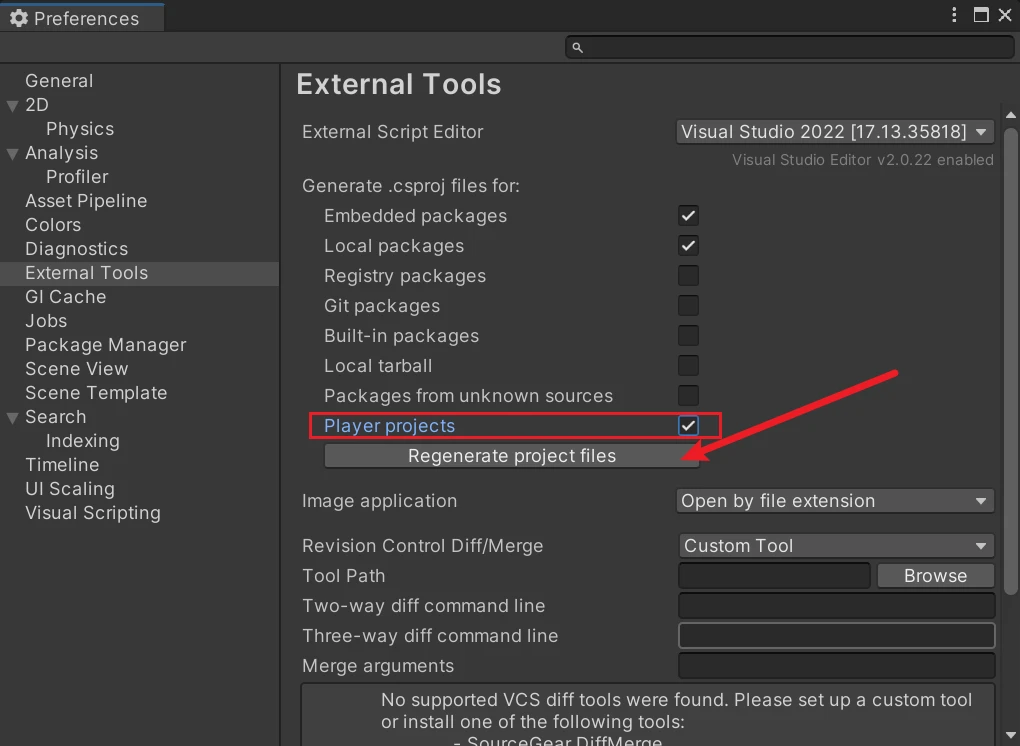Click the Preferences gear icon in tab
1020x746 pixels.
point(19,18)
